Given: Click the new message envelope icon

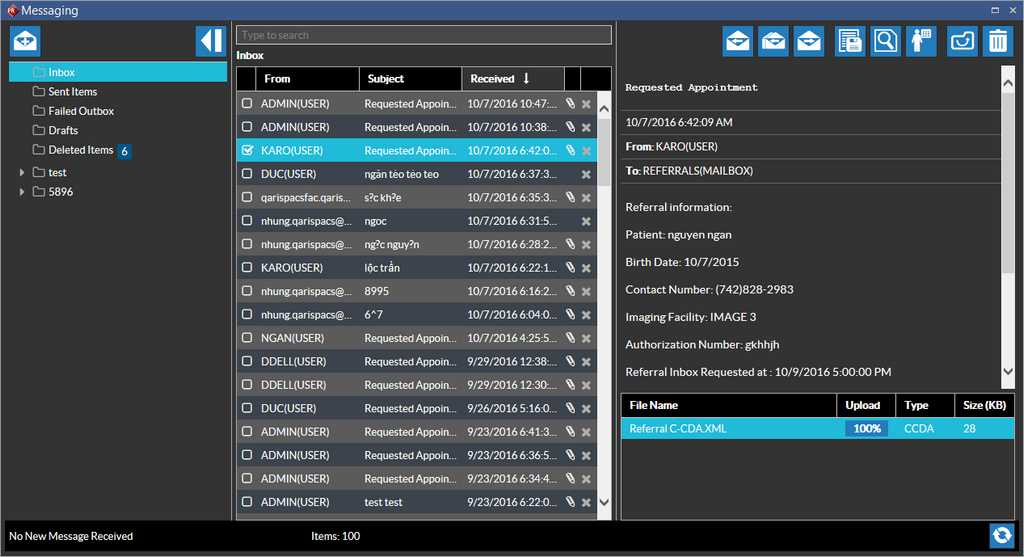Looking at the screenshot, I should [x=25, y=41].
